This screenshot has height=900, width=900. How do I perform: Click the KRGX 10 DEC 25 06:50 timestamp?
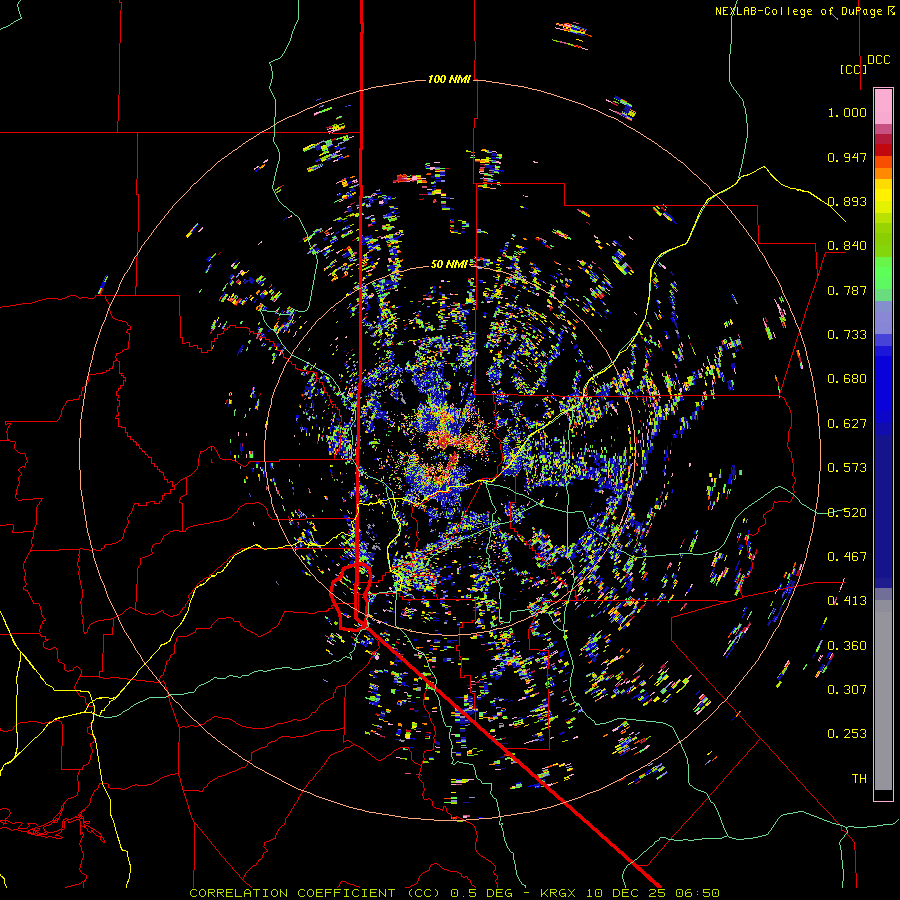630,893
